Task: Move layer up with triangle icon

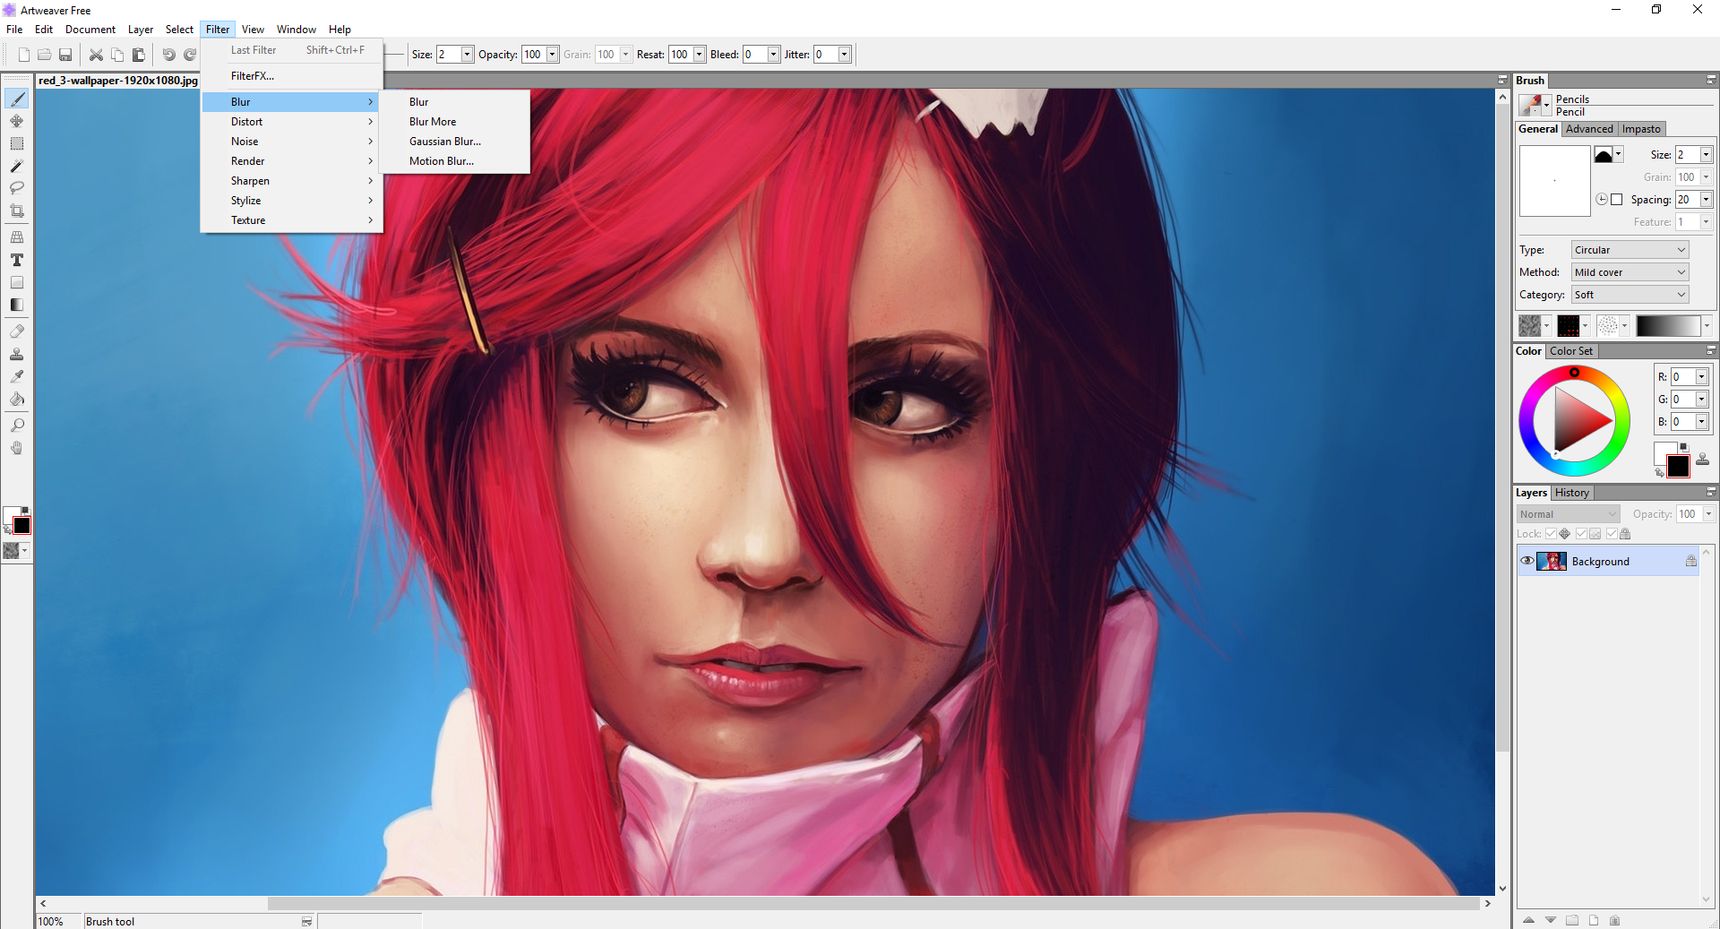Action: coord(1528,920)
